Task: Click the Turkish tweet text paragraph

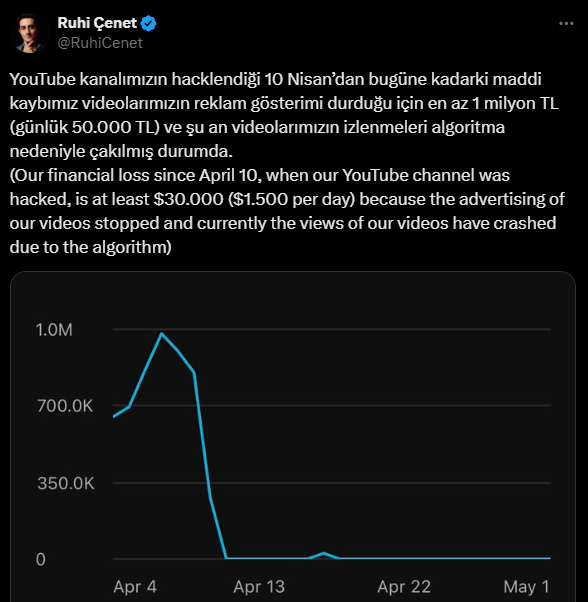Action: coord(284,115)
